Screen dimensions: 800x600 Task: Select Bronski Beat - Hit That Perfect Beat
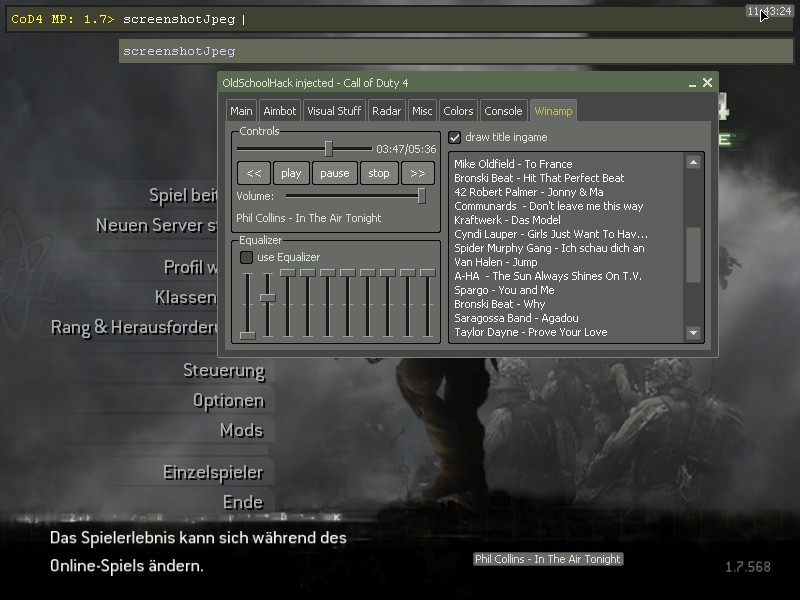[x=539, y=178]
